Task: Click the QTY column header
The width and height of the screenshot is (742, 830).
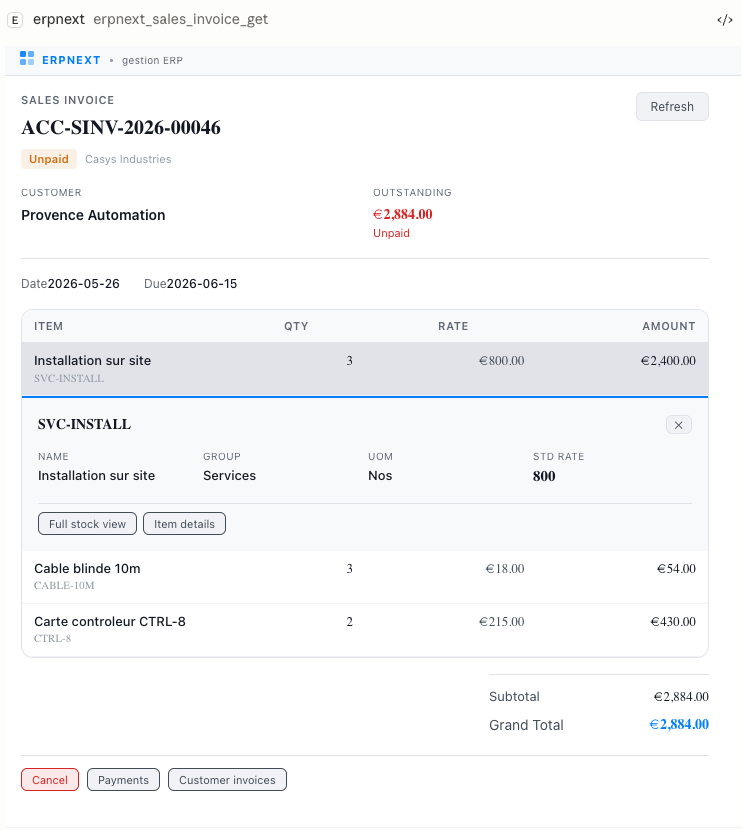Action: 296,326
